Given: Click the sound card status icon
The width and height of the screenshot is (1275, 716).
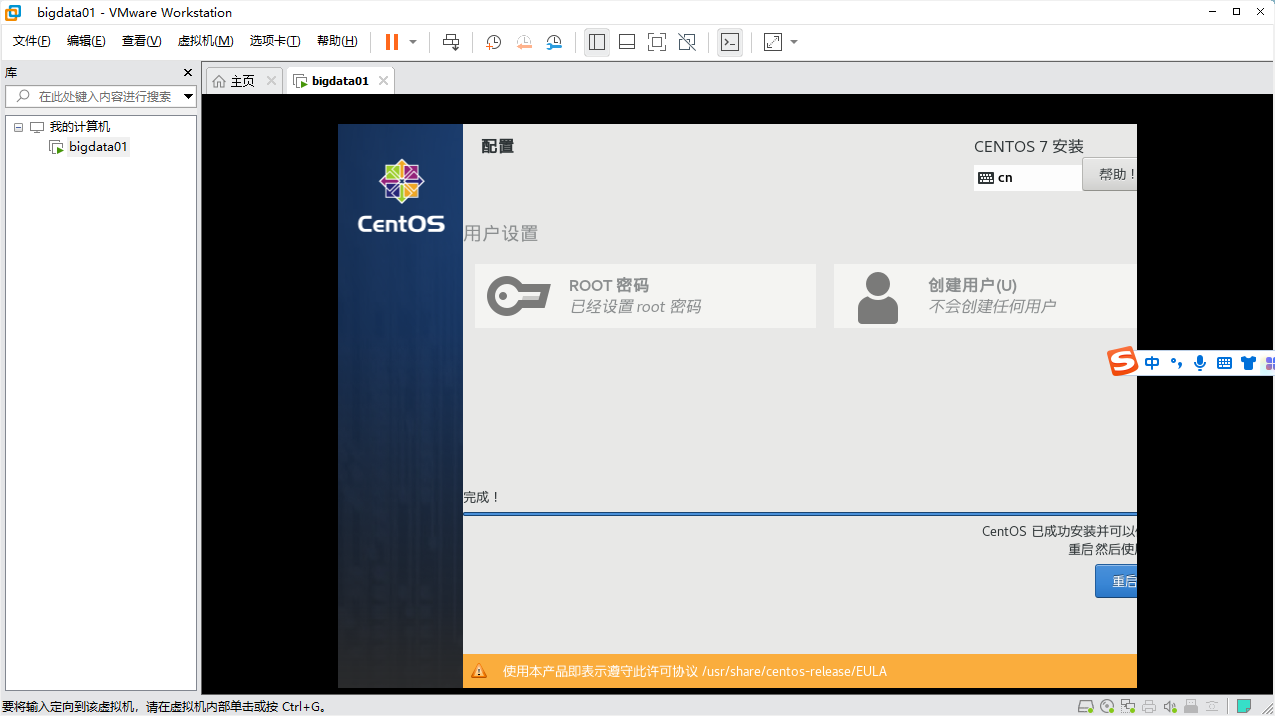Looking at the screenshot, I should coord(1170,707).
